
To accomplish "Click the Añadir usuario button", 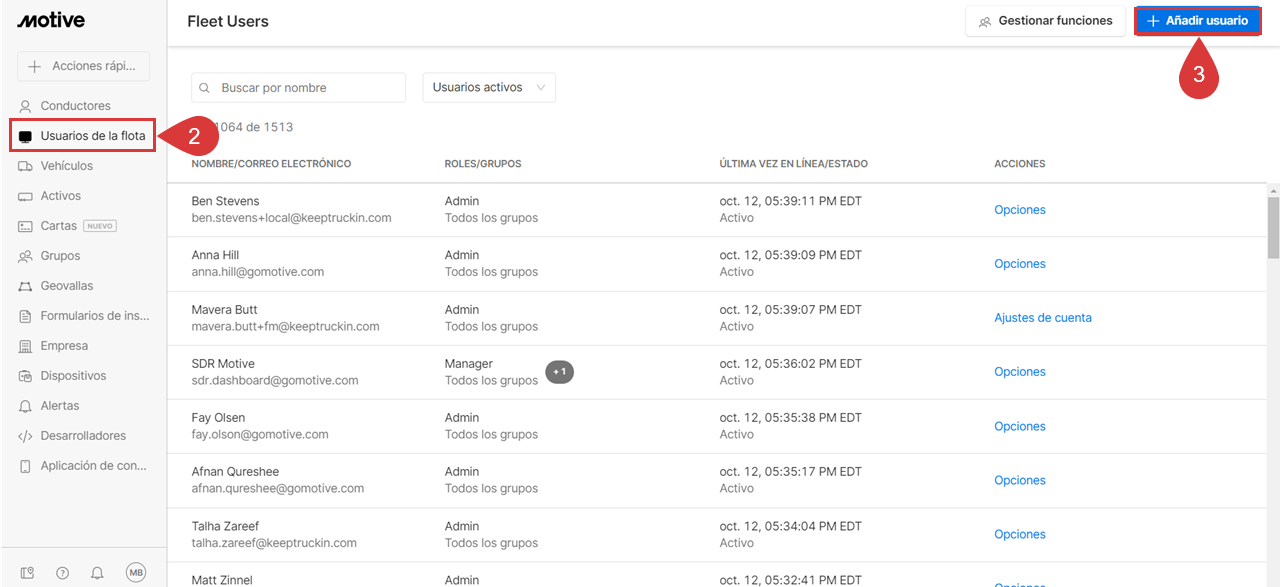I will [1197, 21].
